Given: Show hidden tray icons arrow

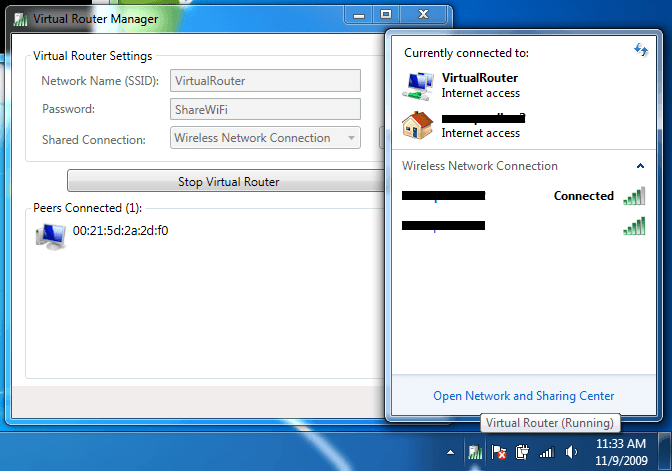Looking at the screenshot, I should pyautogui.click(x=453, y=452).
